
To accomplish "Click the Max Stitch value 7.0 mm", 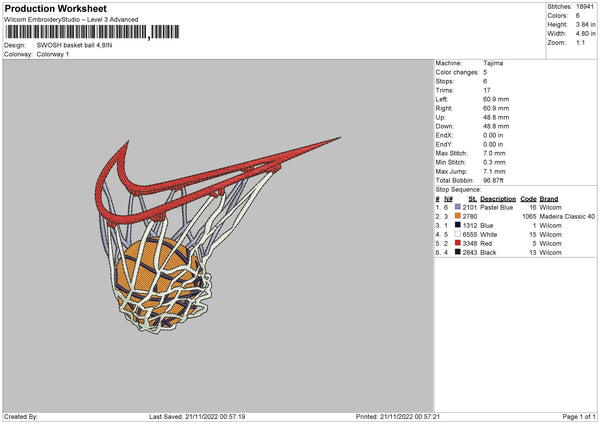I will point(494,153).
